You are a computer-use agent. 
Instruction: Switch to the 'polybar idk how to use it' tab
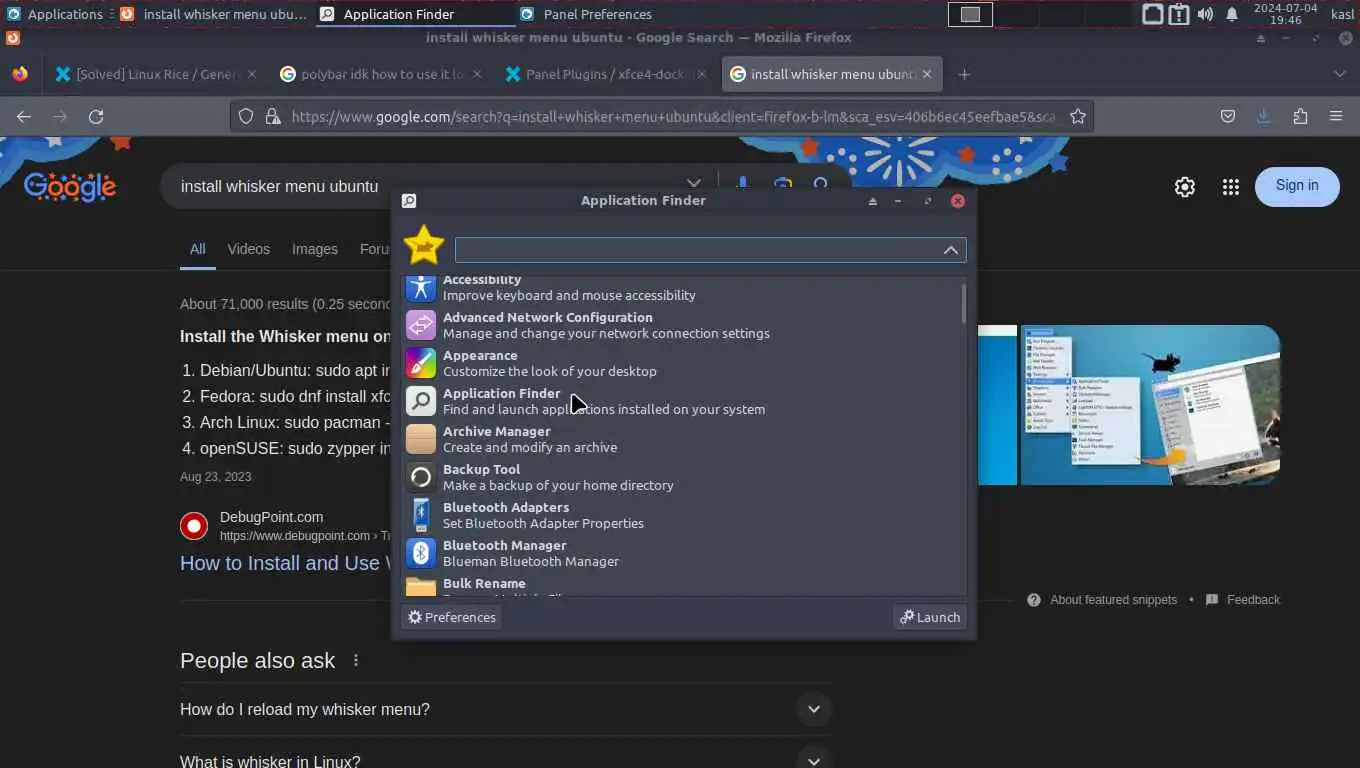(x=382, y=74)
